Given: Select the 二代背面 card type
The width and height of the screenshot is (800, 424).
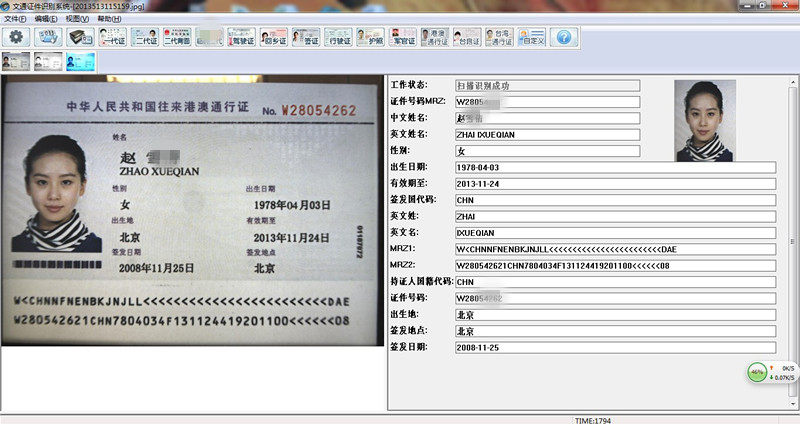Looking at the screenshot, I should [177, 37].
